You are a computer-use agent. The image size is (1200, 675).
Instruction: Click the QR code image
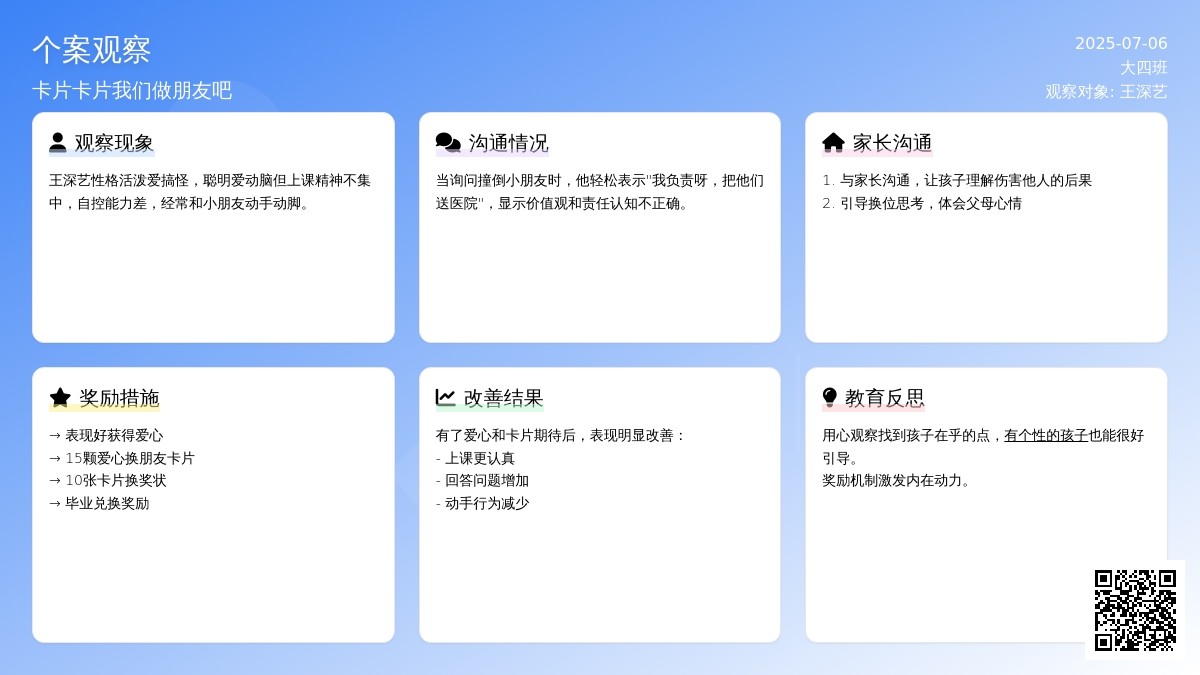(x=1135, y=610)
